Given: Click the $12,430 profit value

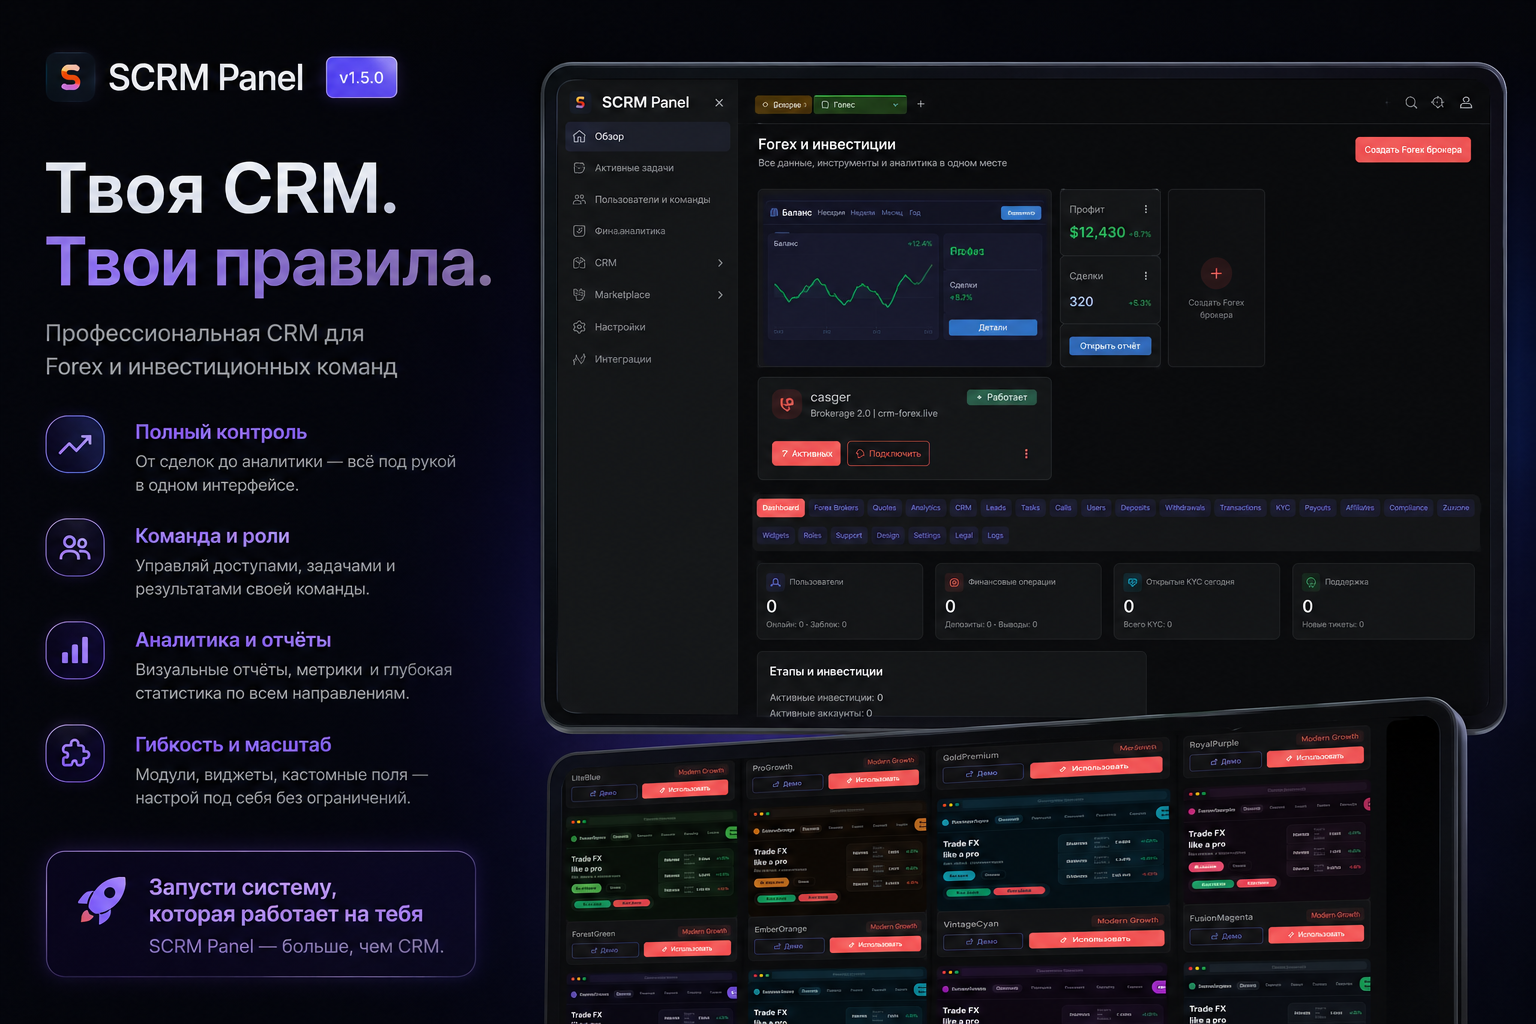Looking at the screenshot, I should pos(1097,232).
